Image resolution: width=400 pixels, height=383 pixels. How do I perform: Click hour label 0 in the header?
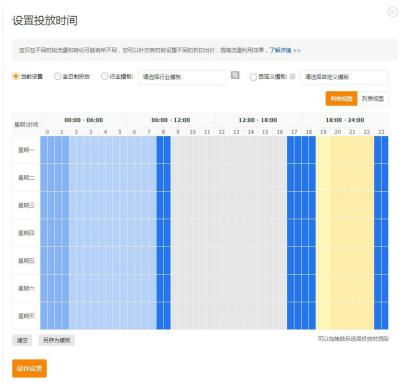[x=47, y=132]
